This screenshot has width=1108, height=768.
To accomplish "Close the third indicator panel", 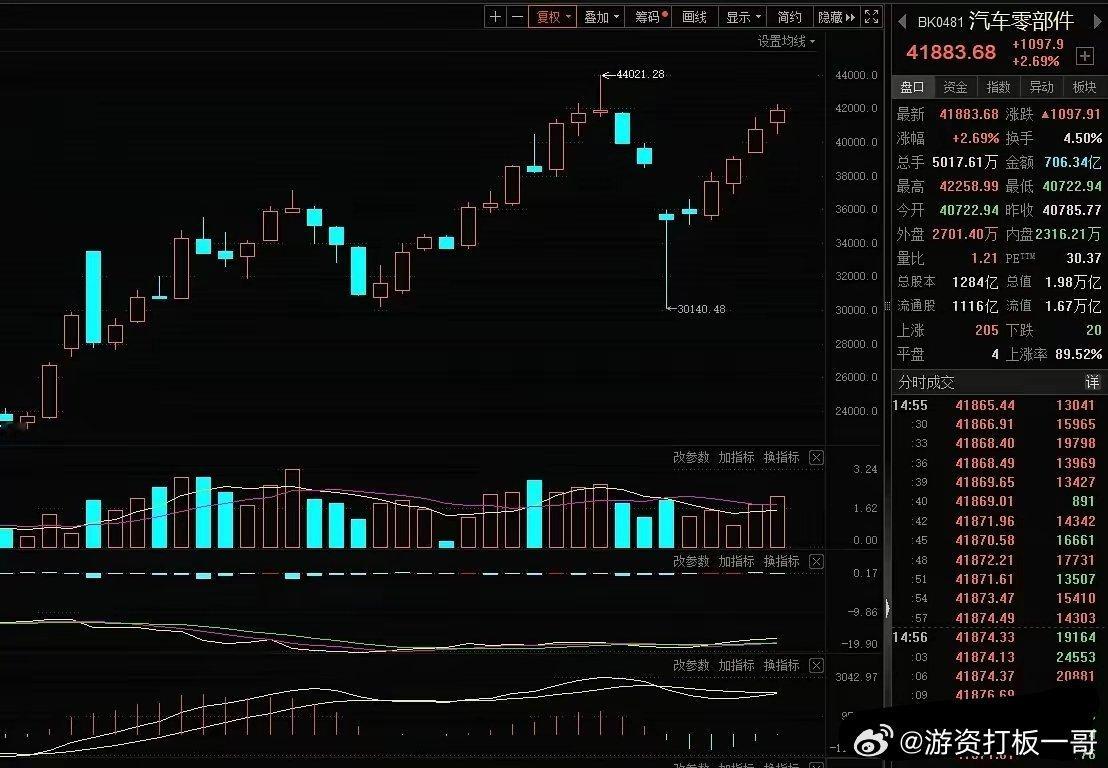I will pos(816,666).
